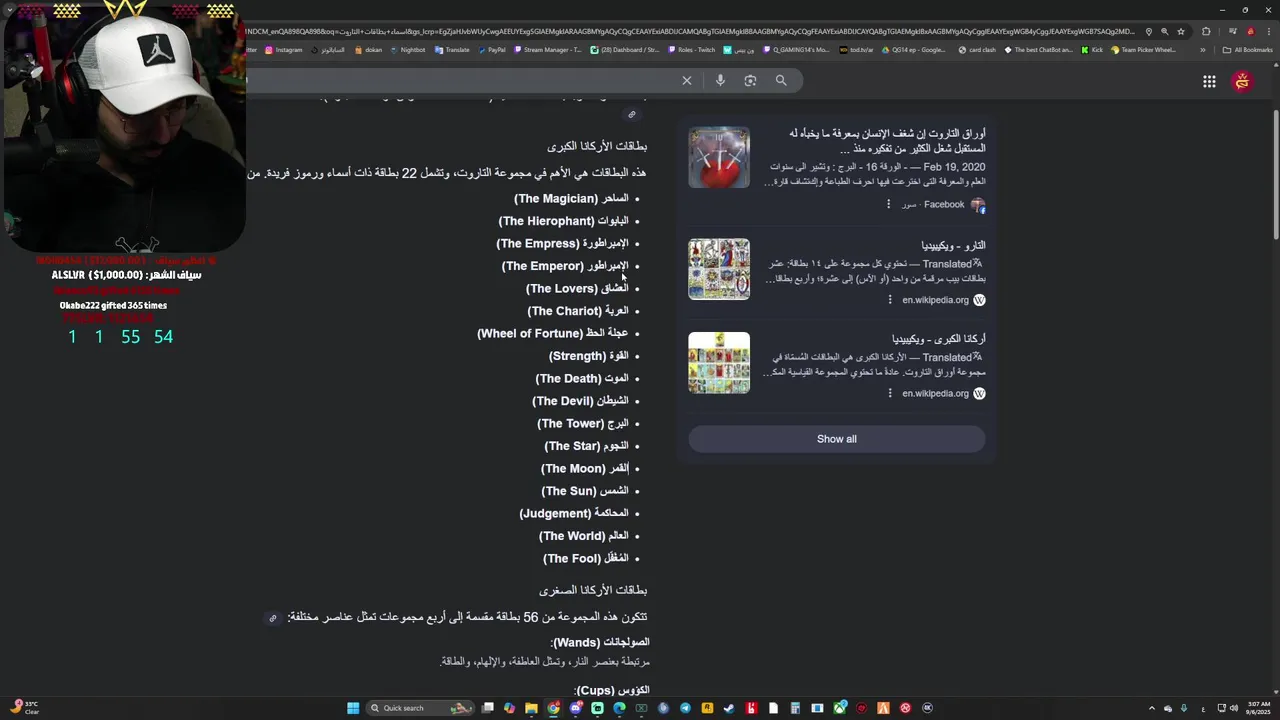Open Discord from the taskbar

pos(575,708)
